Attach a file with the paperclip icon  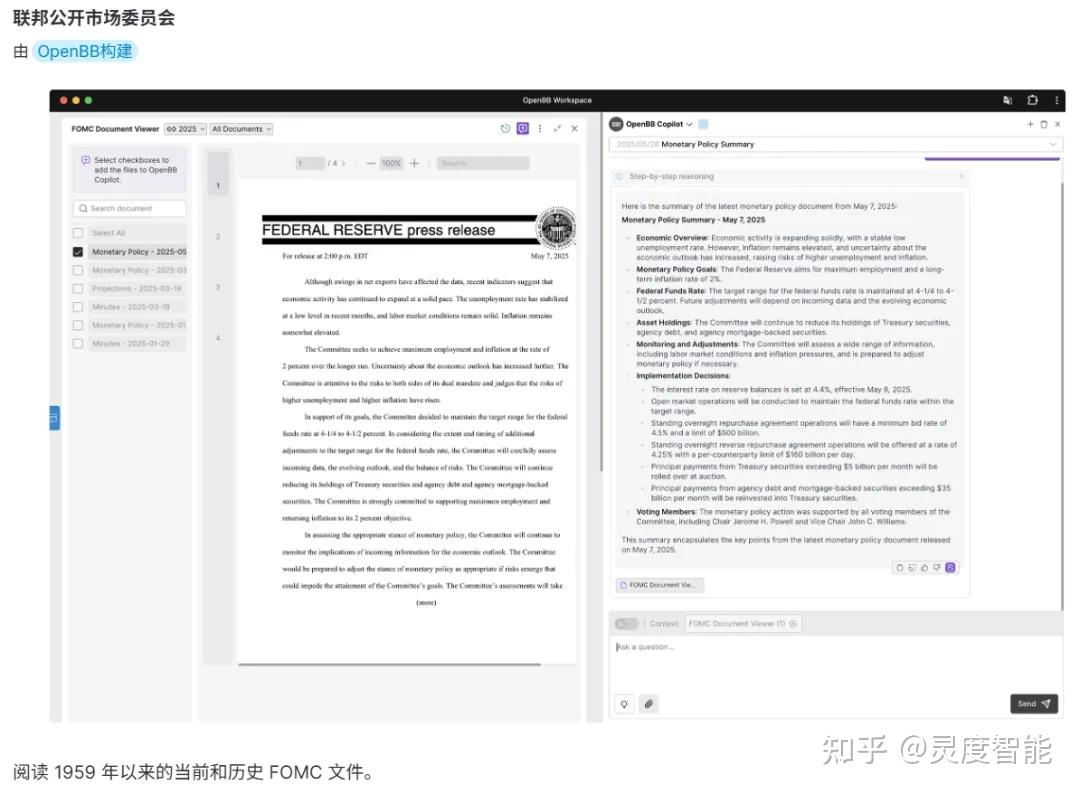(649, 703)
